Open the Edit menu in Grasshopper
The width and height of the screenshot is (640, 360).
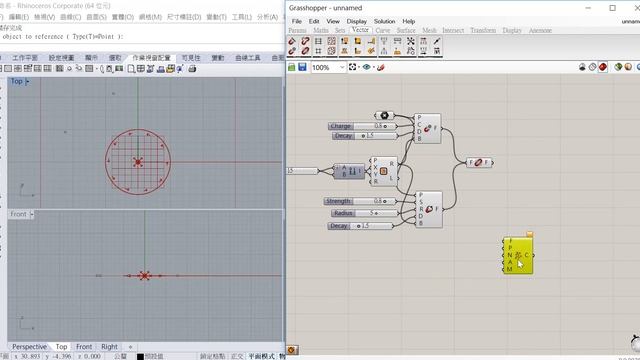pyautogui.click(x=314, y=21)
